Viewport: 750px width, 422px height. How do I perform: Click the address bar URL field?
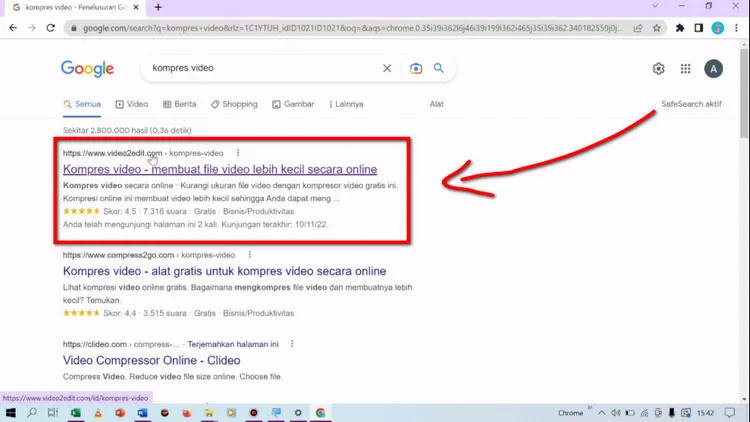(353, 28)
